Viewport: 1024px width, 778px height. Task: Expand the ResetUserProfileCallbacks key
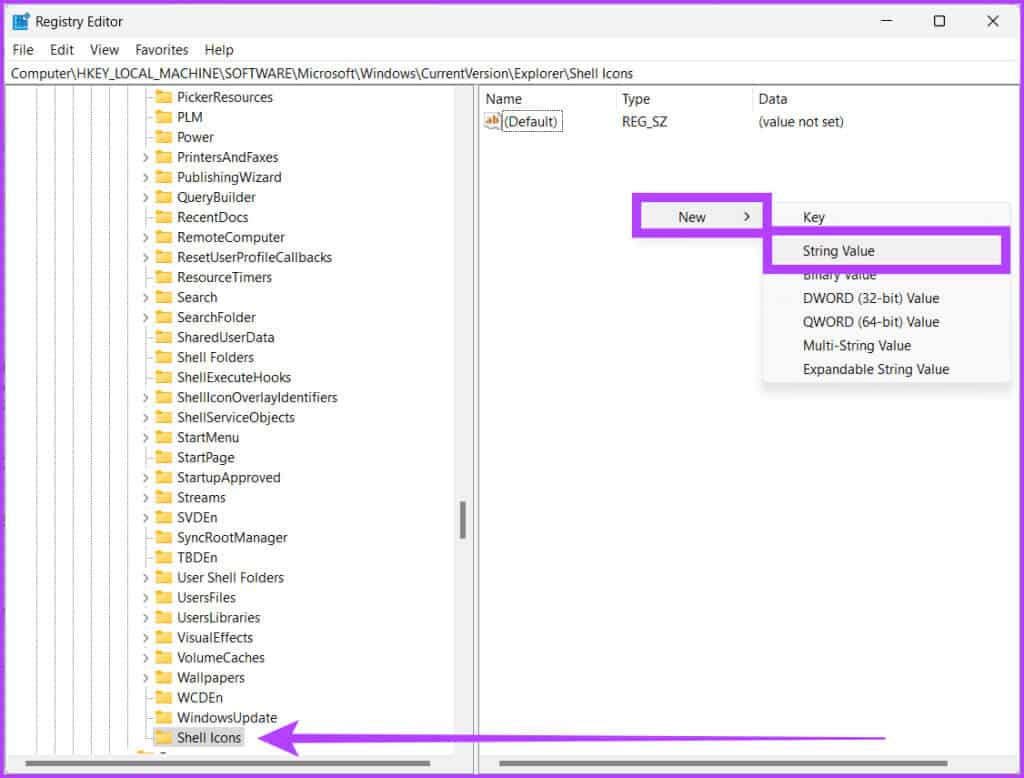click(146, 257)
